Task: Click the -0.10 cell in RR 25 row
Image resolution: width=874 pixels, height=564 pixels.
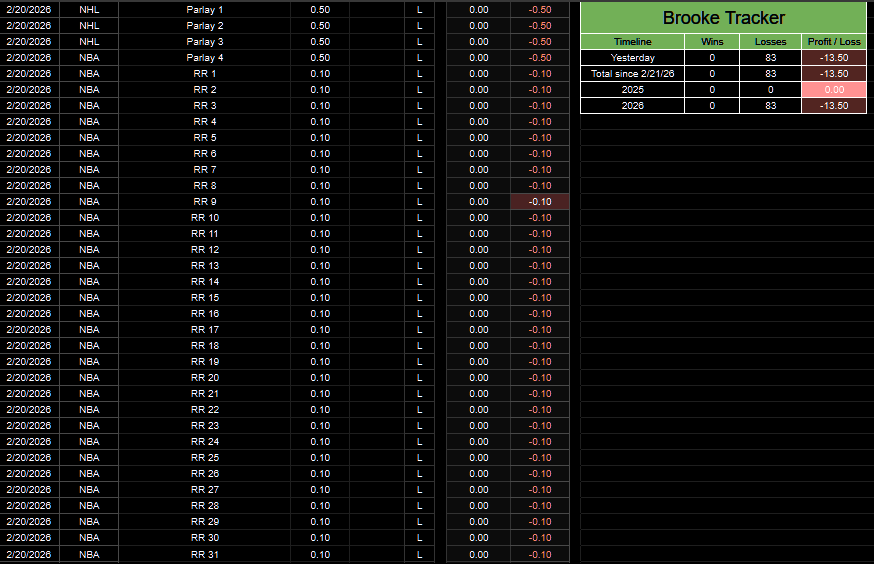Action: [540, 458]
